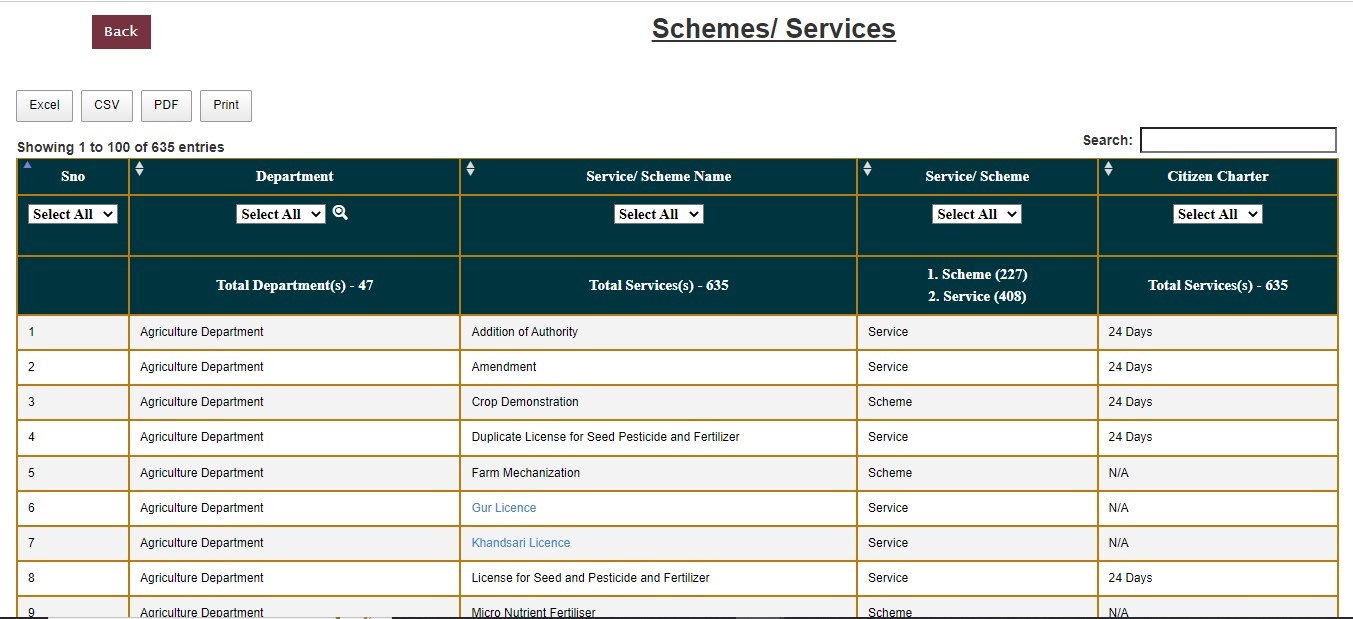Click serial number 4 cell
Screen dimensions: 1353x619
[73, 437]
